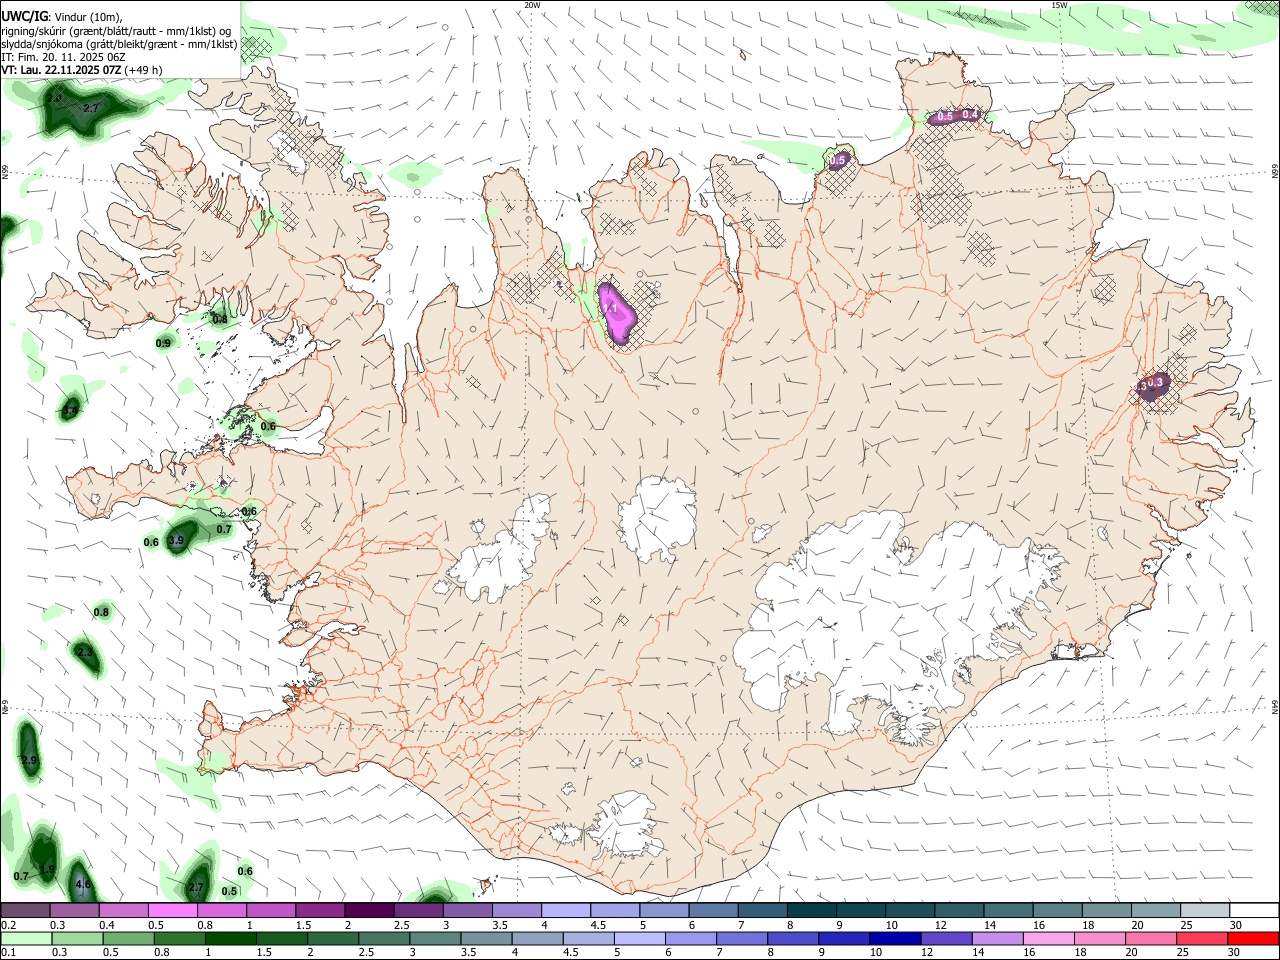Image resolution: width=1280 pixels, height=960 pixels.
Task: Click the 1.9 rain value on the map
Action: tap(47, 870)
